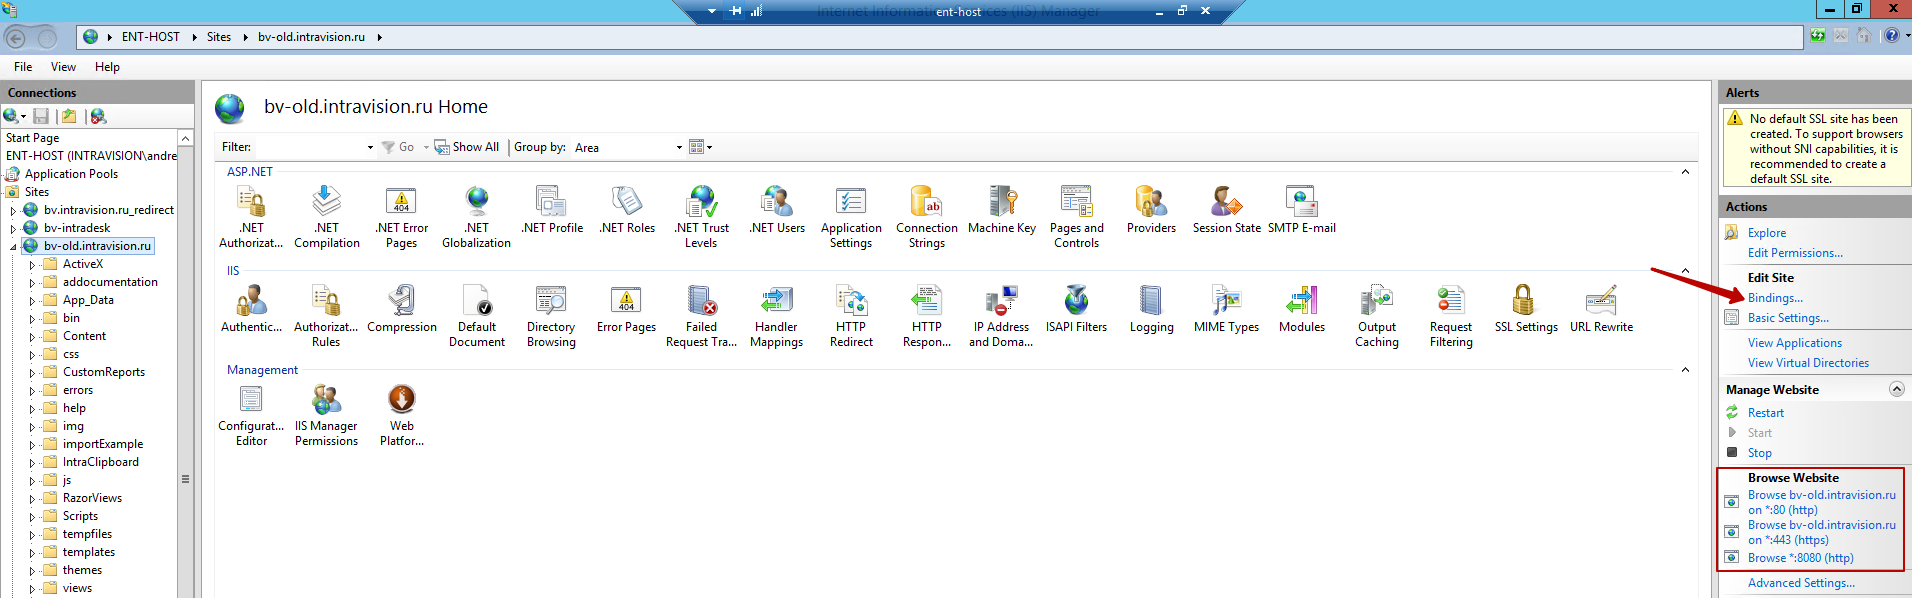Image resolution: width=1912 pixels, height=598 pixels.
Task: Click the Explore action
Action: tap(1766, 233)
